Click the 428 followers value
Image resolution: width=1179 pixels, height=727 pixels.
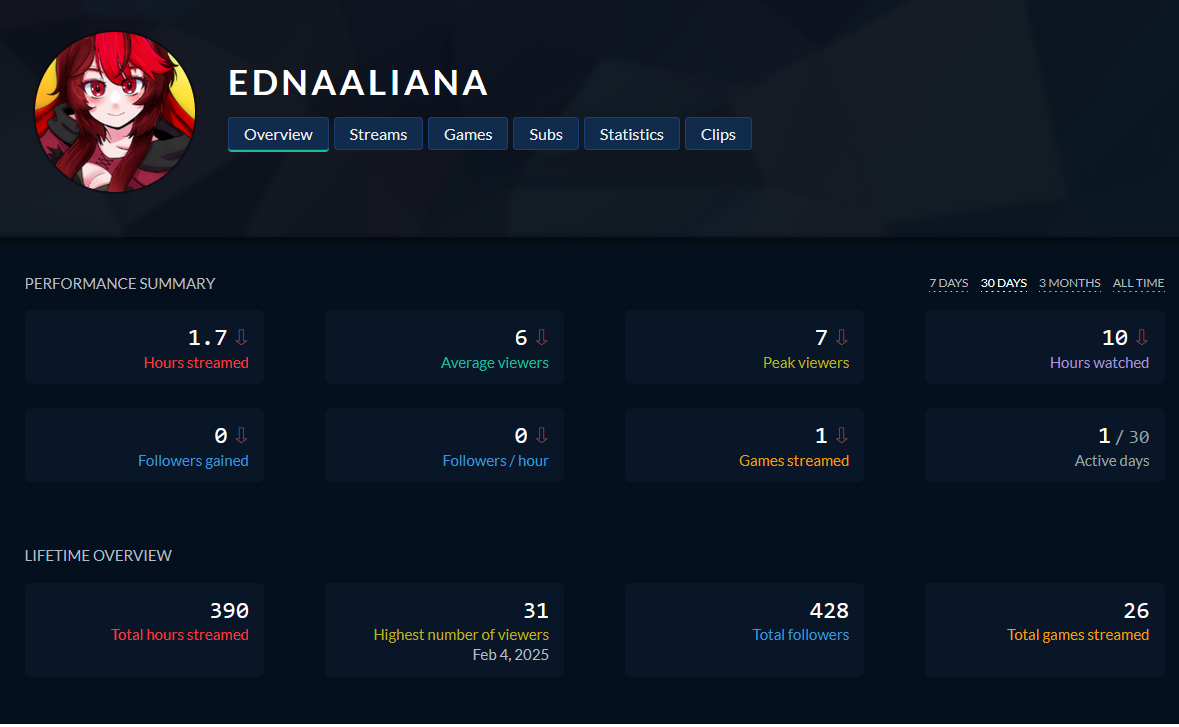tap(829, 610)
